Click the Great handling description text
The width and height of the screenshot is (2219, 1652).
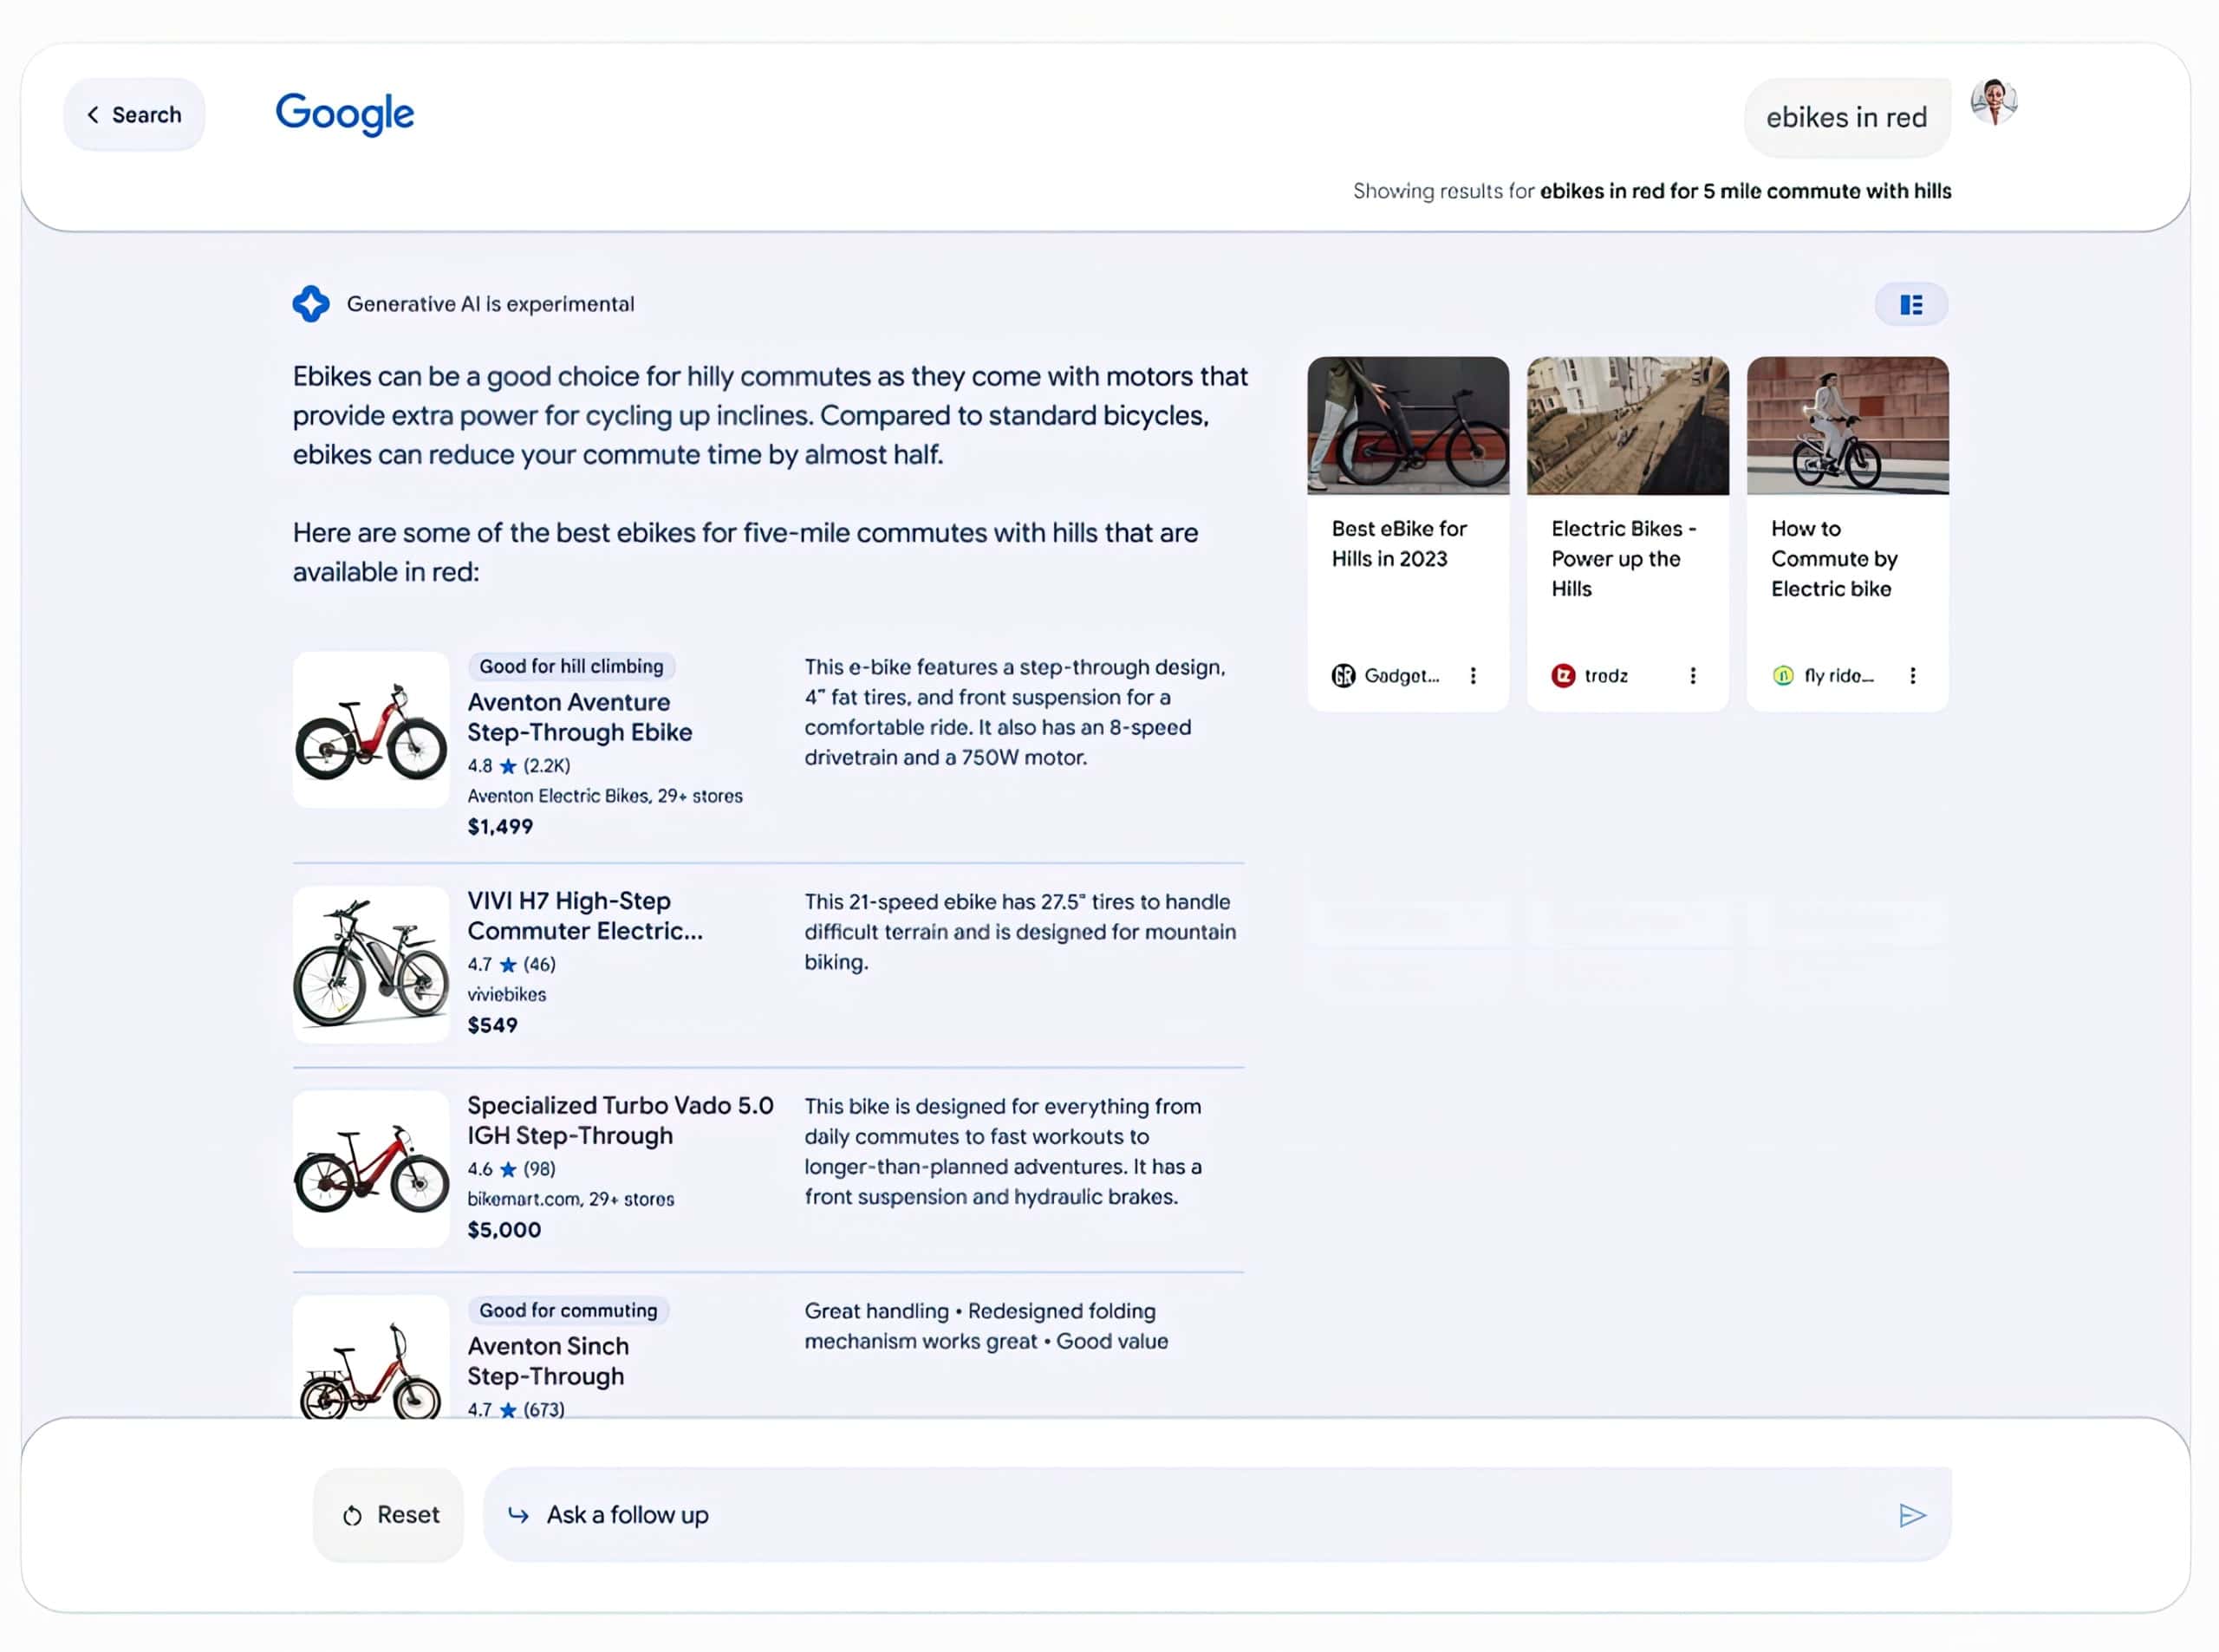[x=986, y=1326]
